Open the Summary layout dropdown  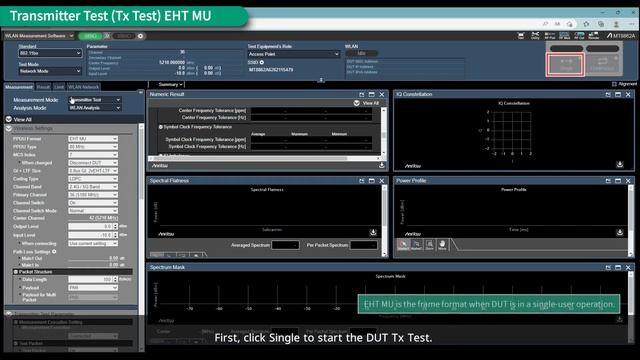tap(170, 84)
